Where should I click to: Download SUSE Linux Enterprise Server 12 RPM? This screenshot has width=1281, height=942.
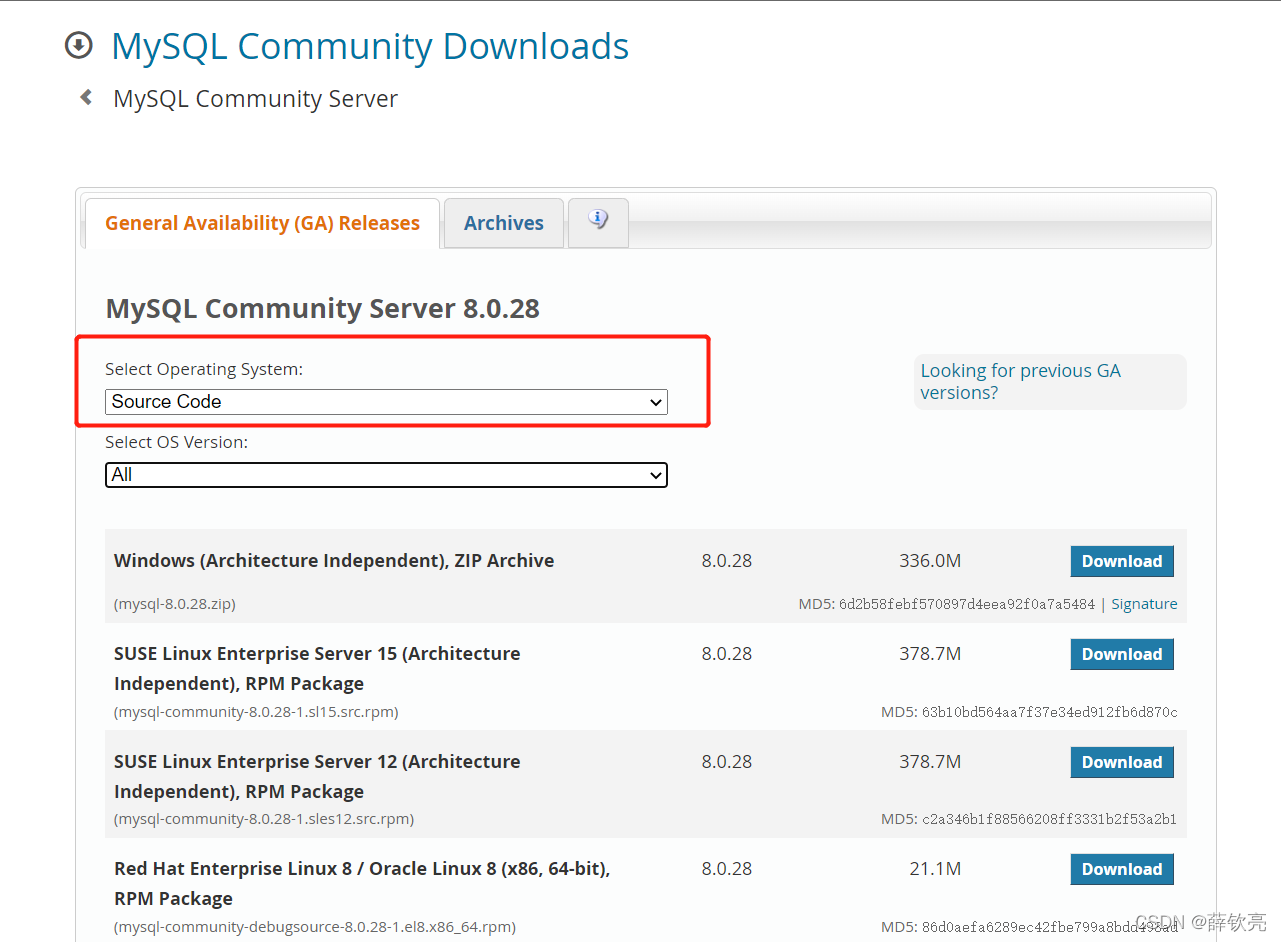point(1122,762)
